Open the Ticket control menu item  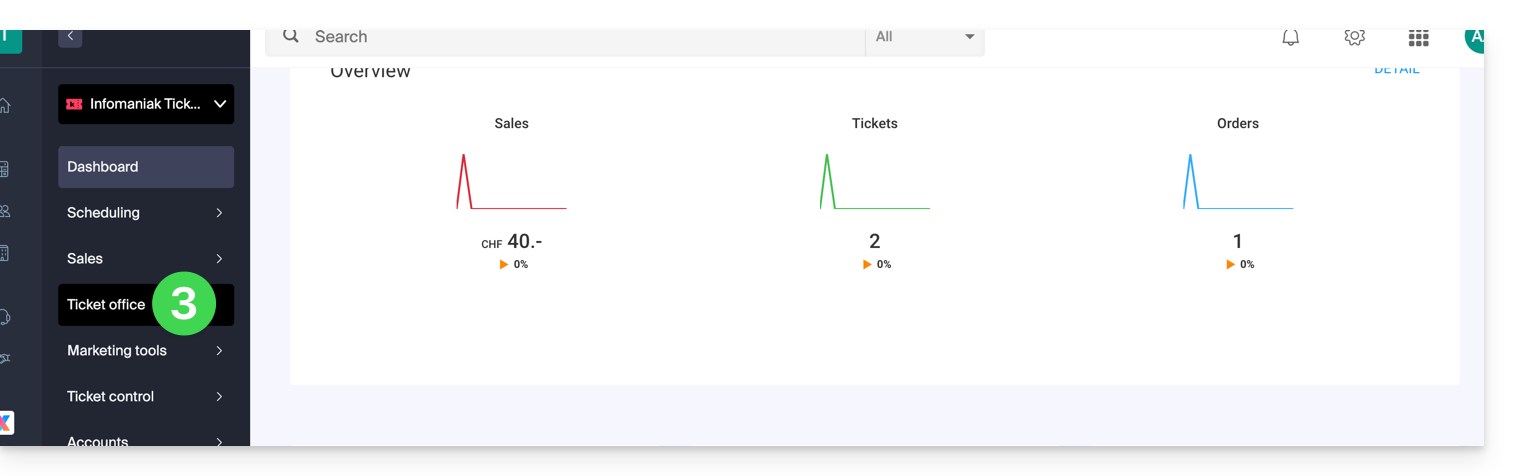(111, 397)
